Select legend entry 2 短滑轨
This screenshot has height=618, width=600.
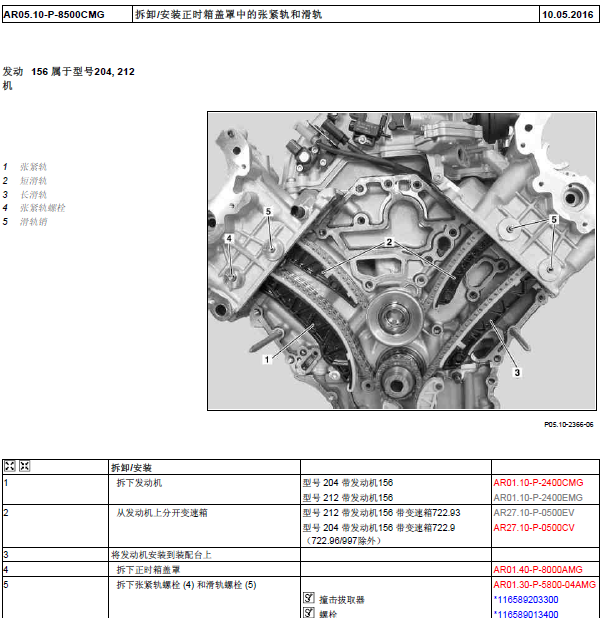[x=24, y=181]
